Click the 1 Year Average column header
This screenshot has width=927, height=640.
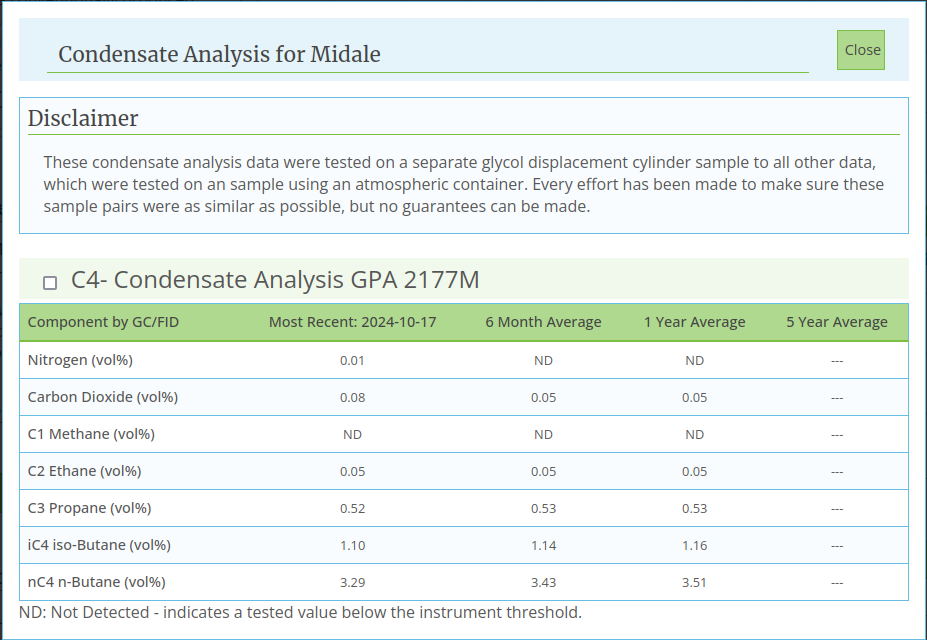pos(695,322)
